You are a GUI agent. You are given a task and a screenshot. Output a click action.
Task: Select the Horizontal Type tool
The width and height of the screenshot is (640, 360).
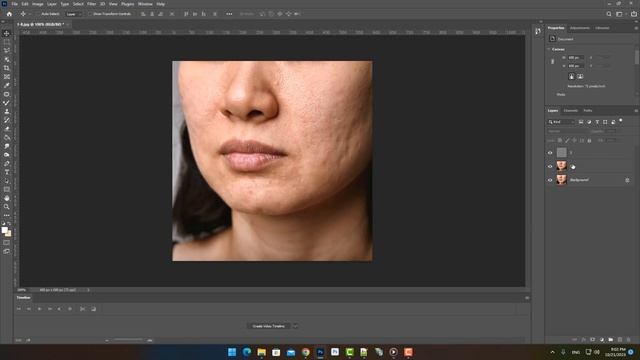pyautogui.click(x=7, y=172)
